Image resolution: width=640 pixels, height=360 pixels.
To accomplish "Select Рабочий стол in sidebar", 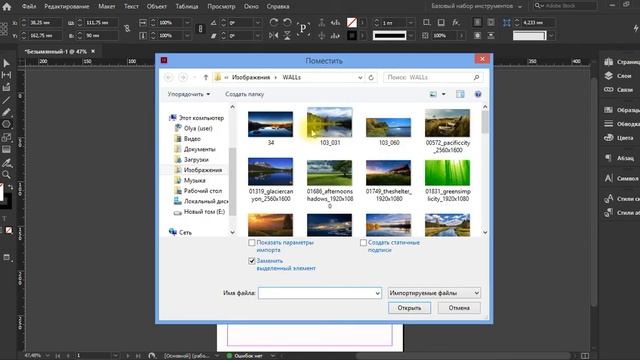I will [203, 191].
